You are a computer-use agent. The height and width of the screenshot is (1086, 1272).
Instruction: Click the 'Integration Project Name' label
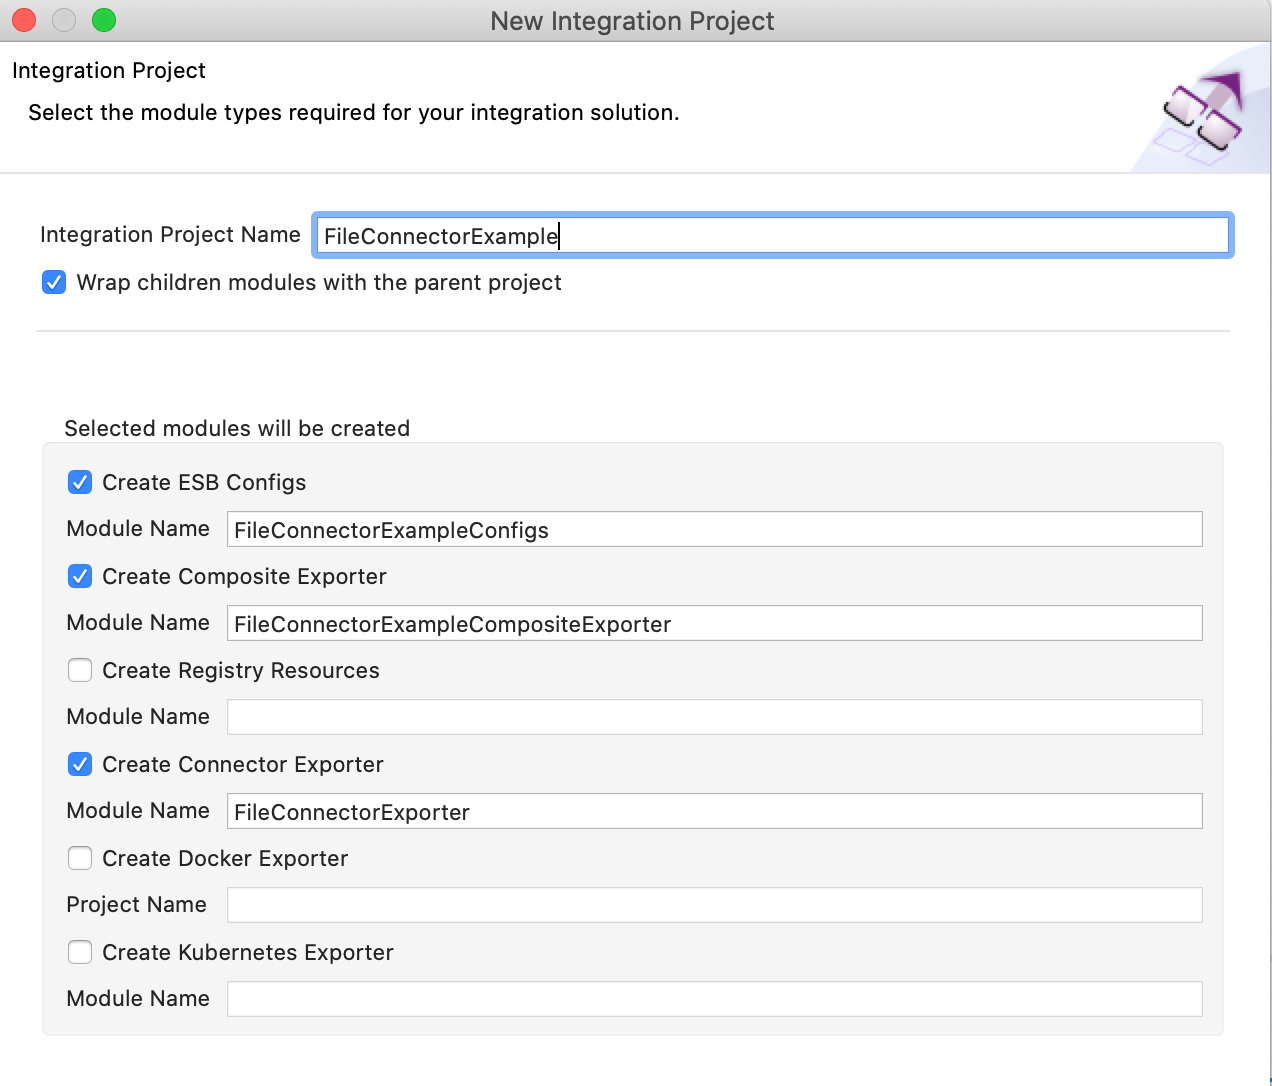click(170, 235)
